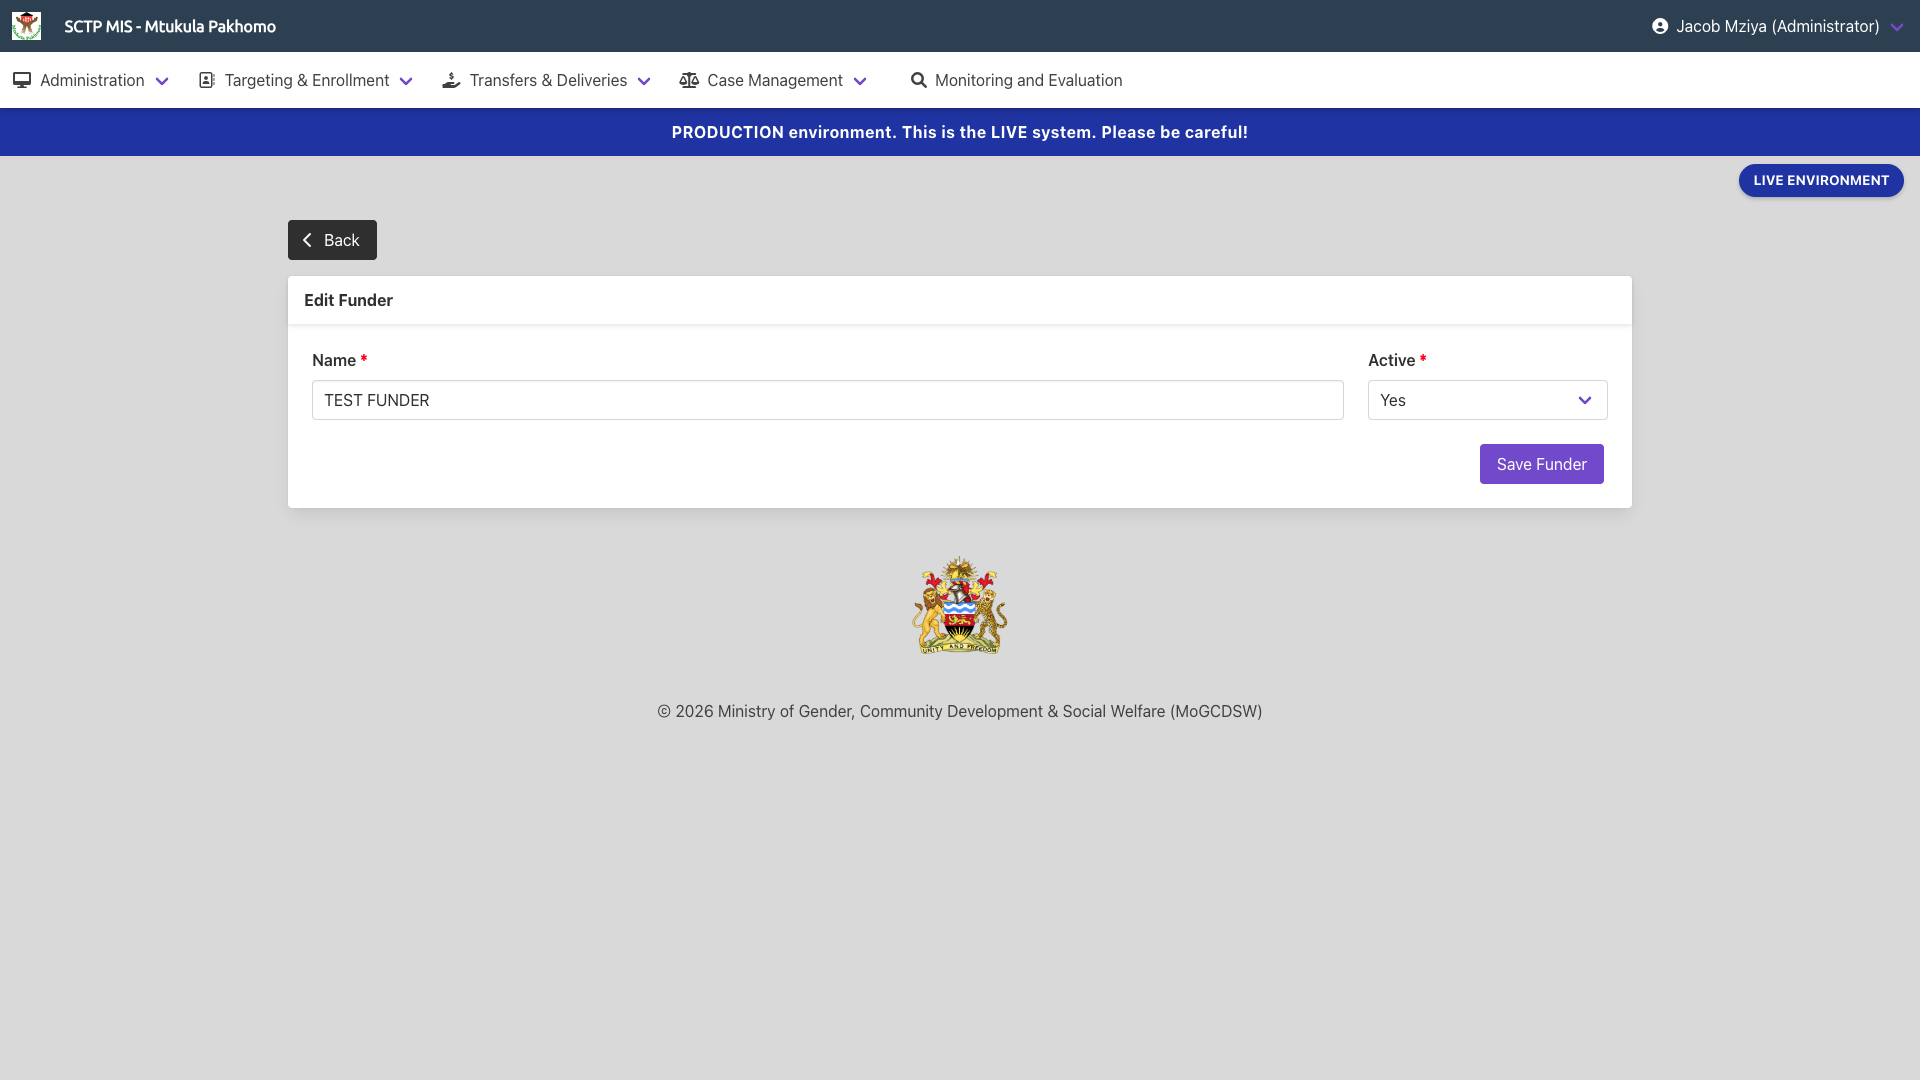
Task: Click the Monitoring and Evaluation magnifier icon
Action: pos(918,80)
